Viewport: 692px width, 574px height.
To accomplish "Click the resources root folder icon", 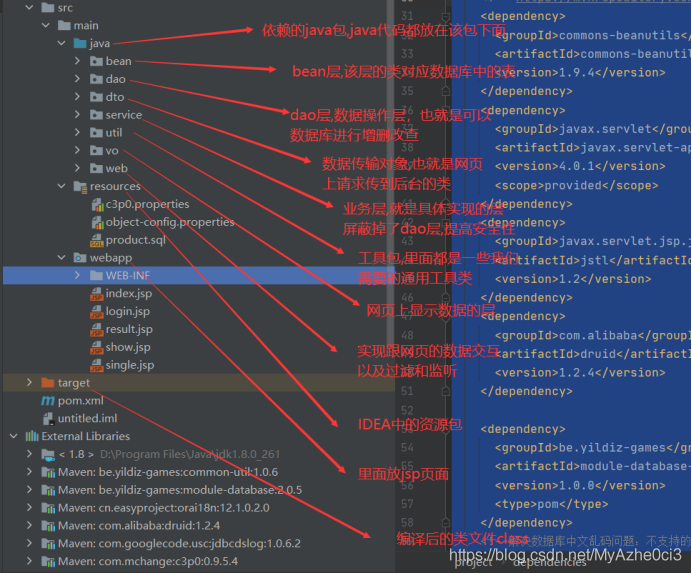I will coord(80,187).
